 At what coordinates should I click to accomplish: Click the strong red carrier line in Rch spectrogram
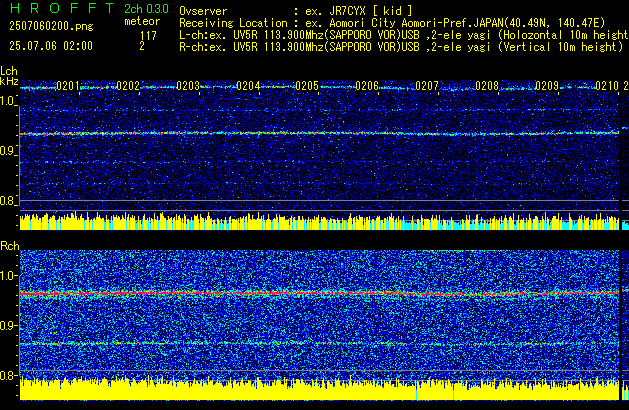click(x=320, y=294)
